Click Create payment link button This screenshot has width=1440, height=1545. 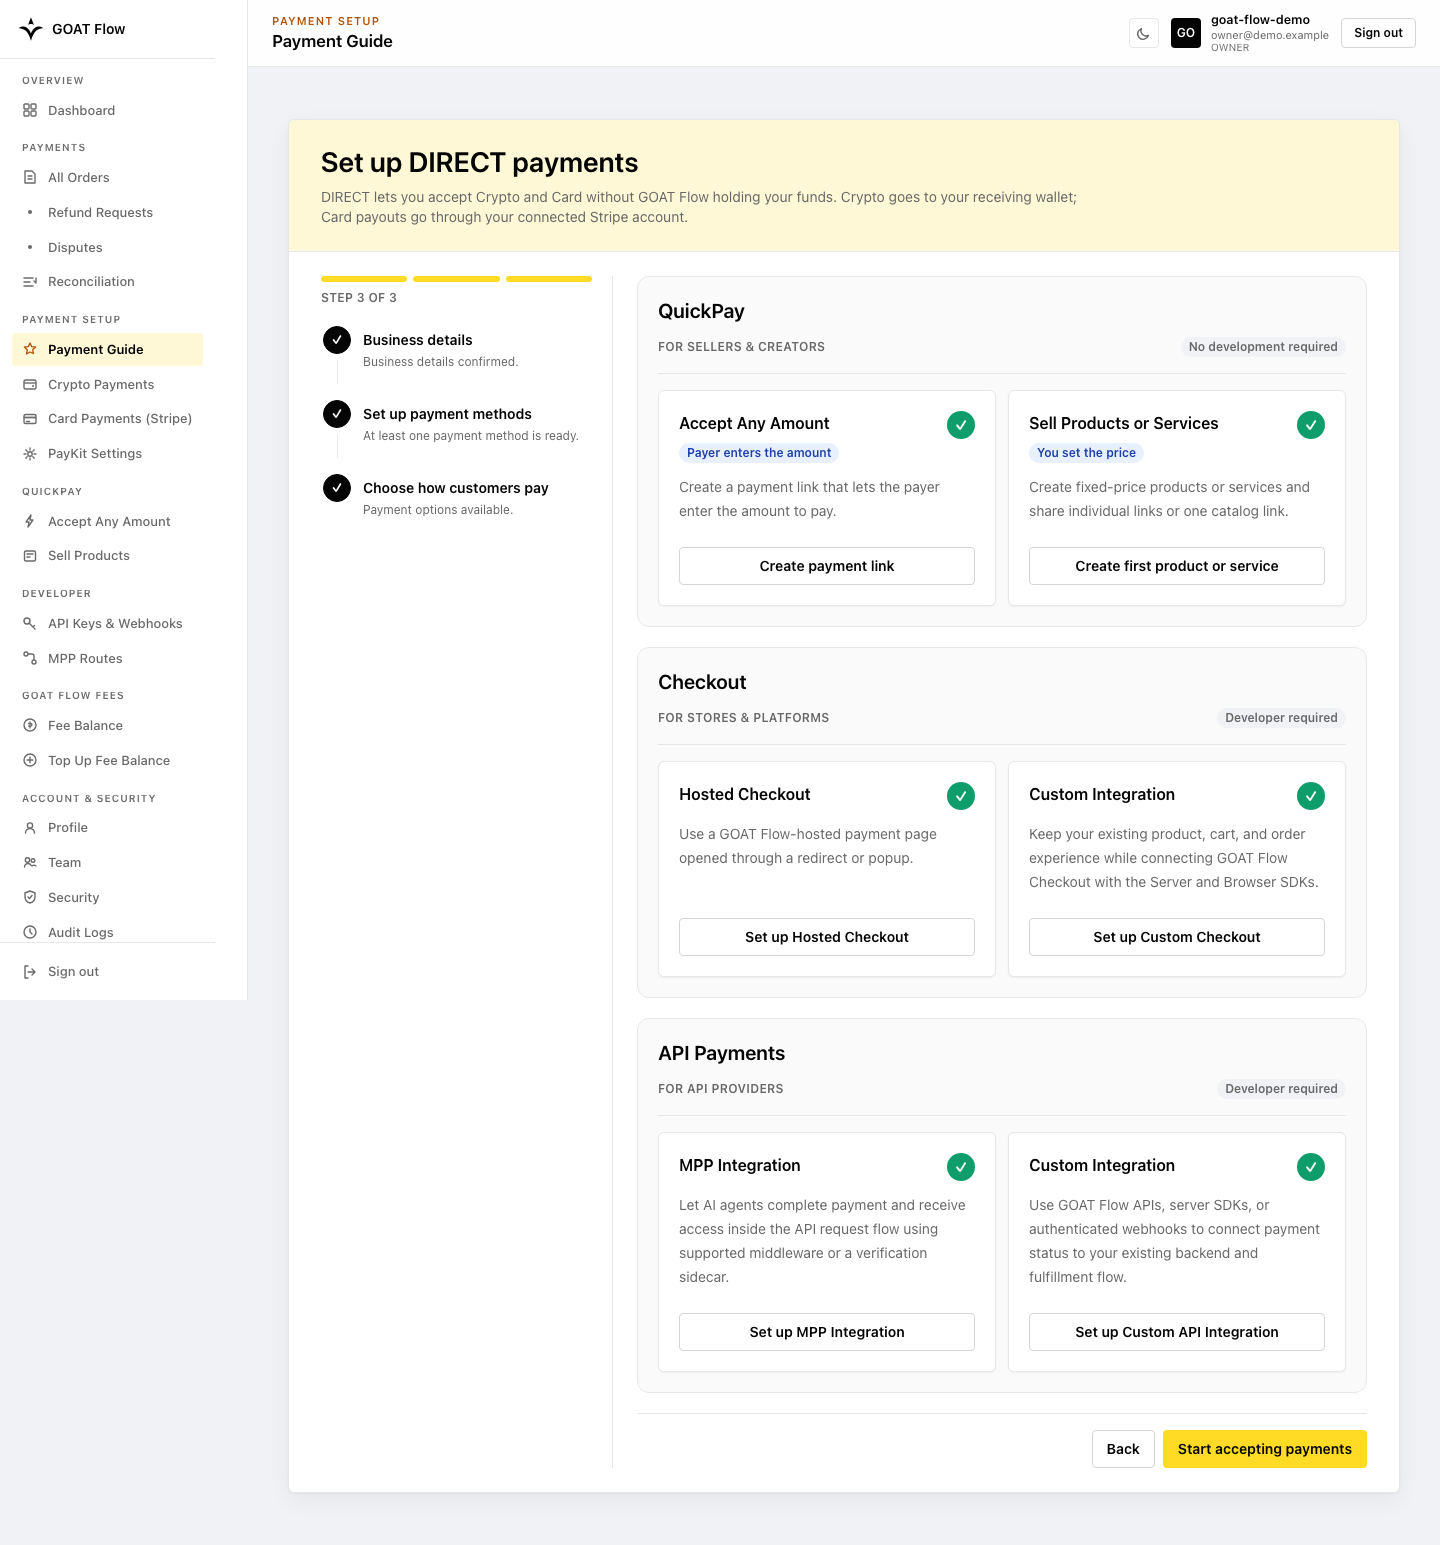[827, 566]
